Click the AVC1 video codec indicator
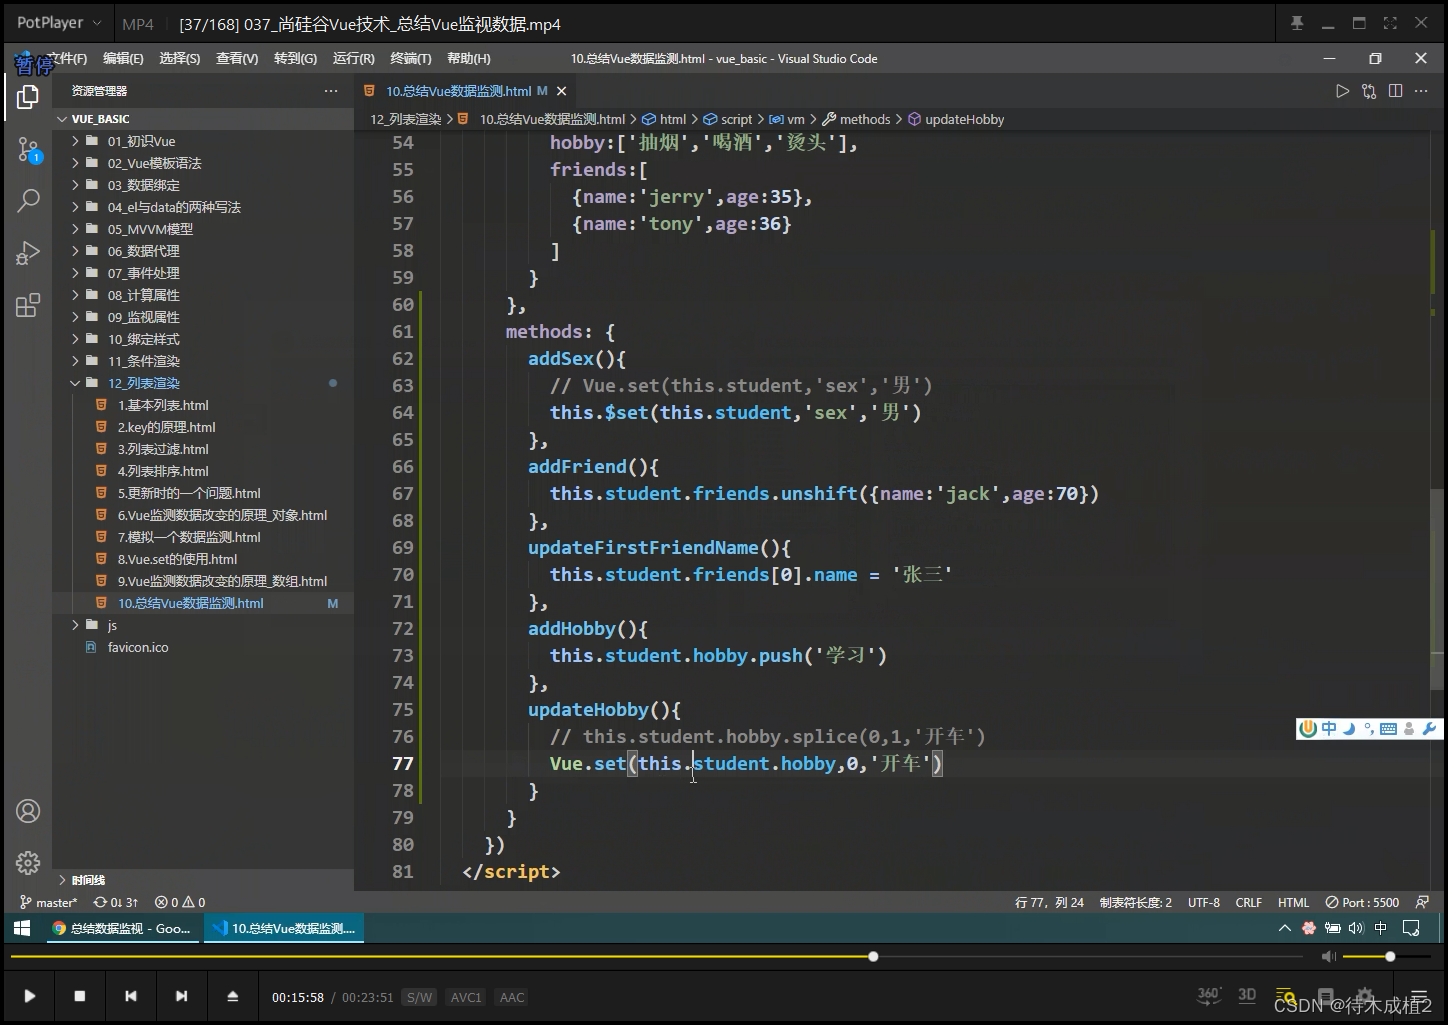1448x1025 pixels. click(466, 997)
